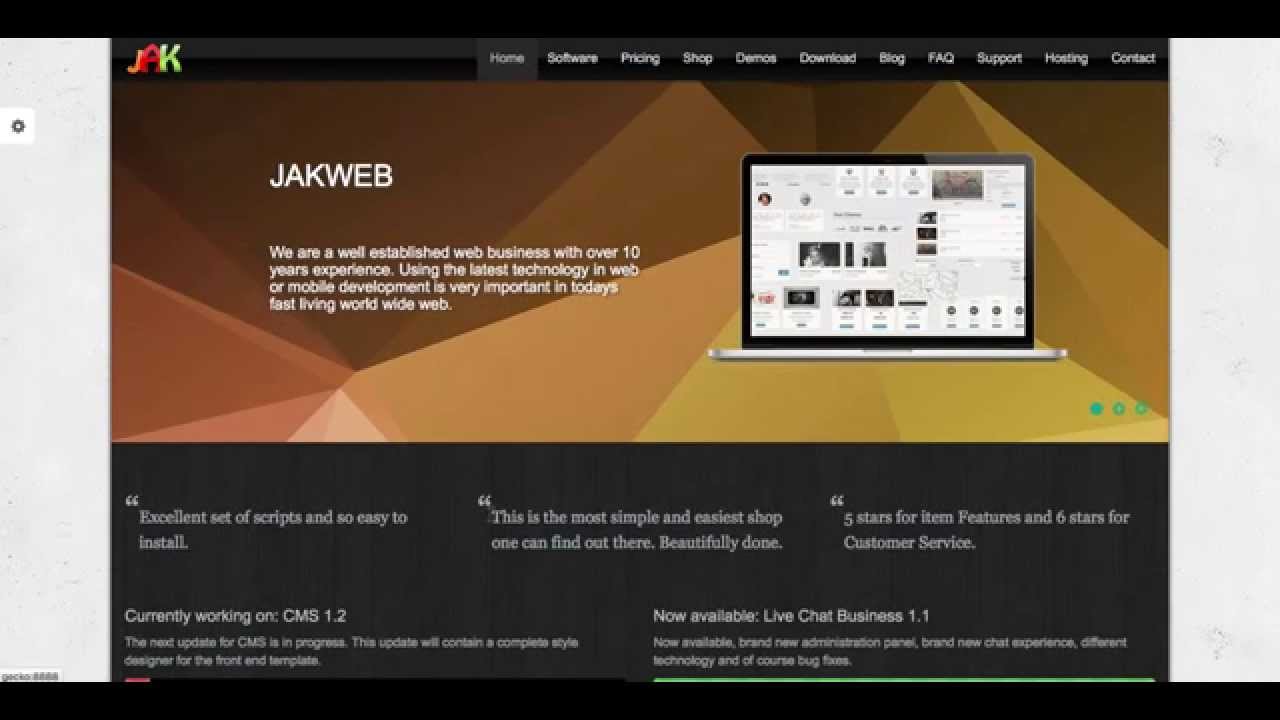
Task: Open the Download page
Action: pos(828,58)
